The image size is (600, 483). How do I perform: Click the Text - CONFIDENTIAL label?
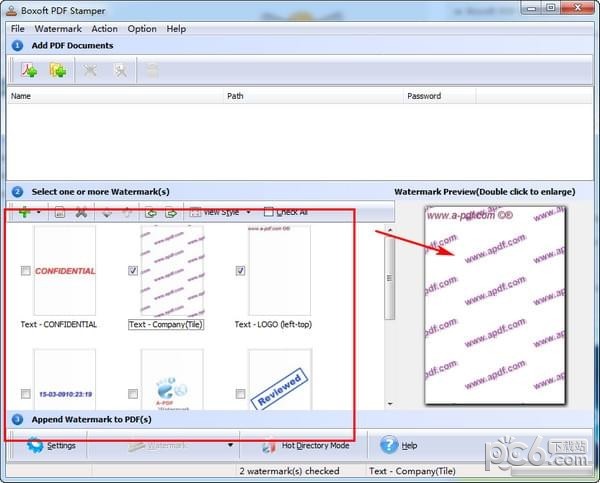tap(59, 325)
